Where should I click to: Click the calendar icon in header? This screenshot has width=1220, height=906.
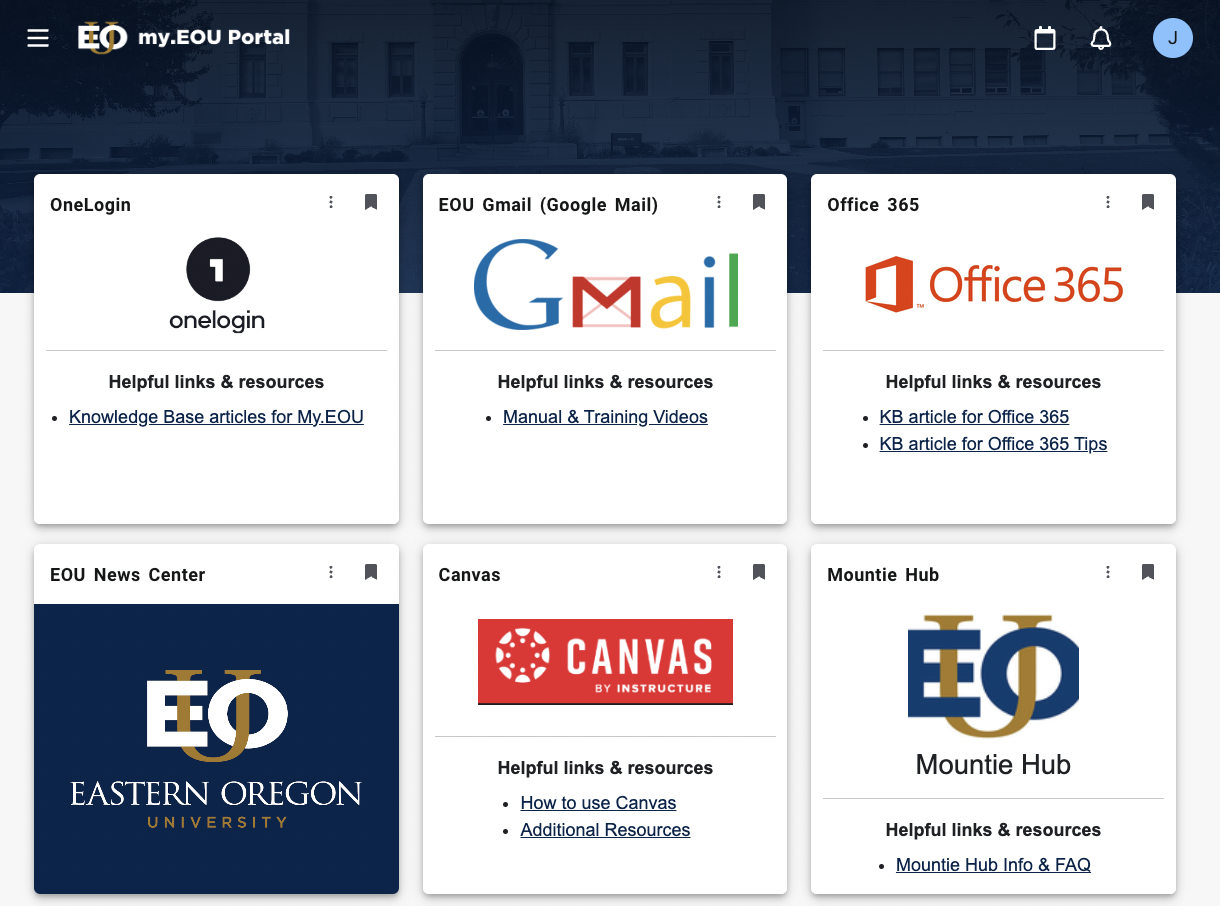pos(1044,39)
